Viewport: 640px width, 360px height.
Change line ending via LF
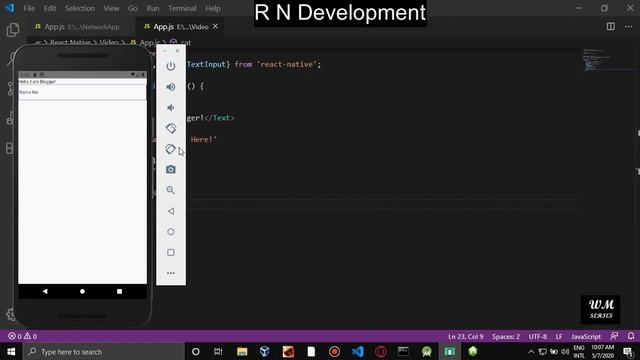pos(559,336)
